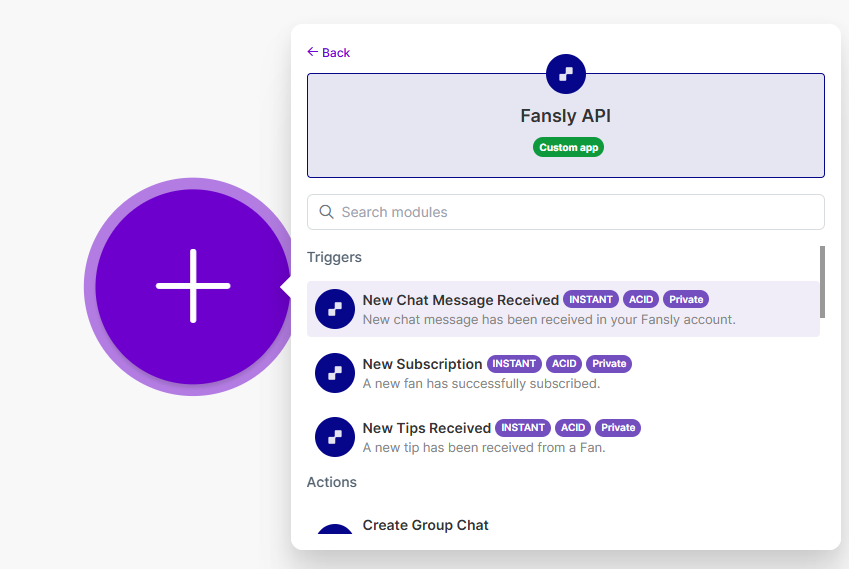
Task: Click the Fansly API logo in header
Action: pyautogui.click(x=565, y=74)
